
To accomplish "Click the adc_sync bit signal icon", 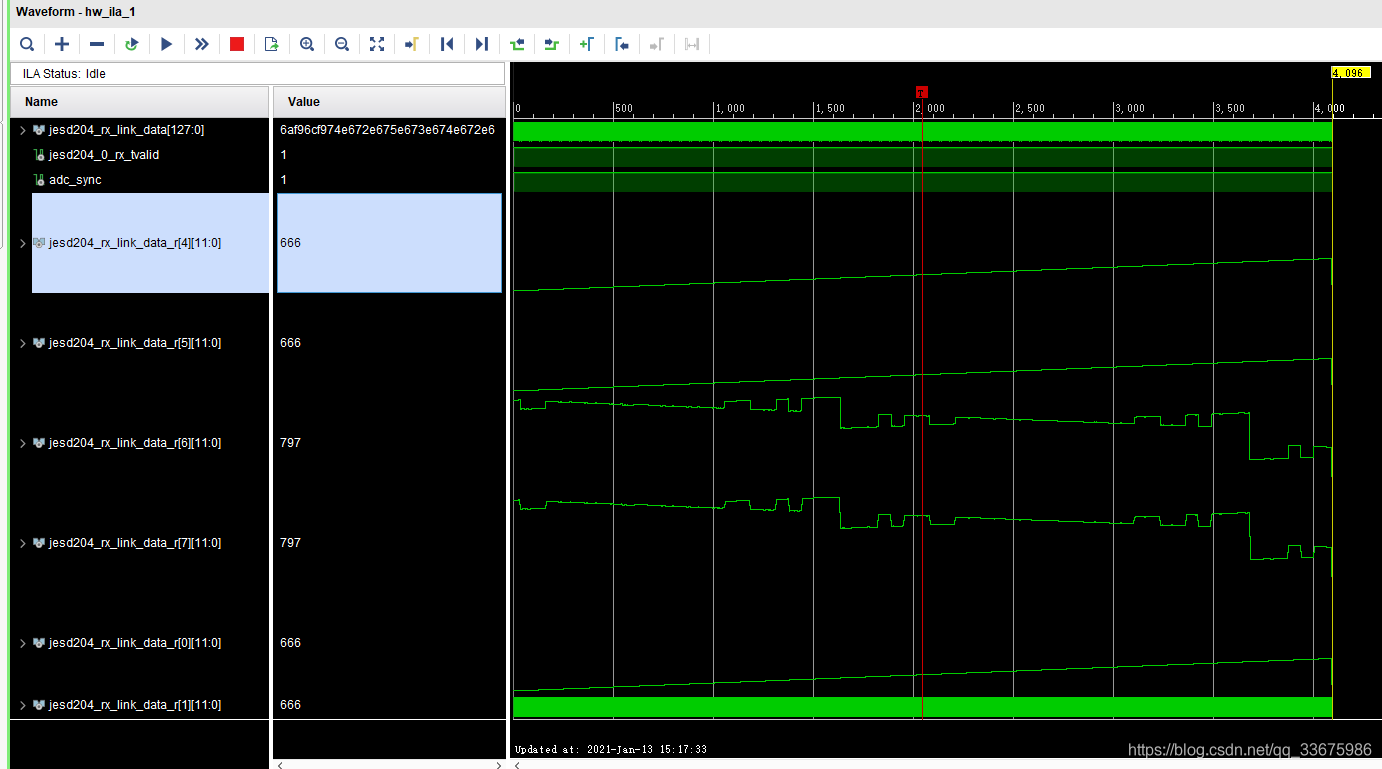I will click(40, 180).
